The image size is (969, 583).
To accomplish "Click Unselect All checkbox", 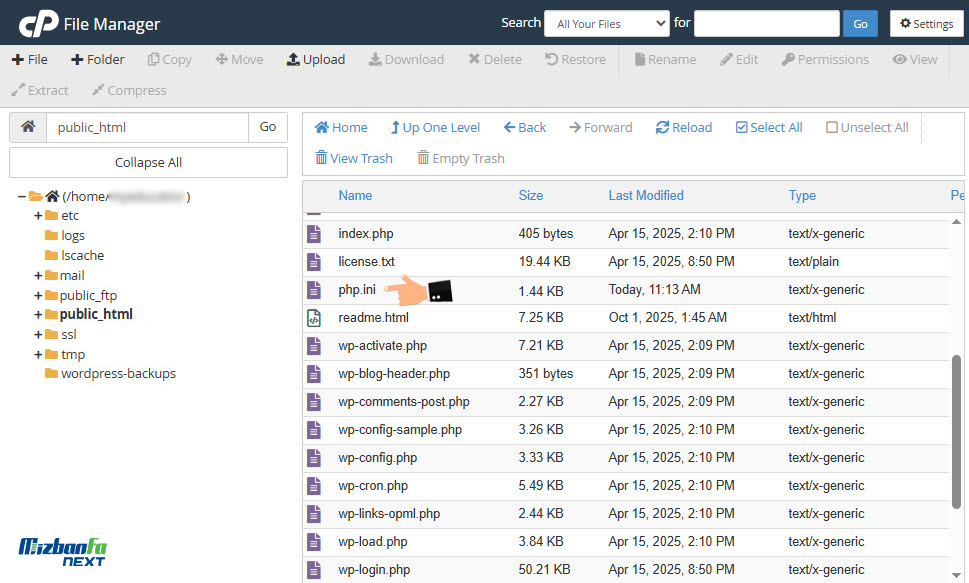I will (x=832, y=128).
